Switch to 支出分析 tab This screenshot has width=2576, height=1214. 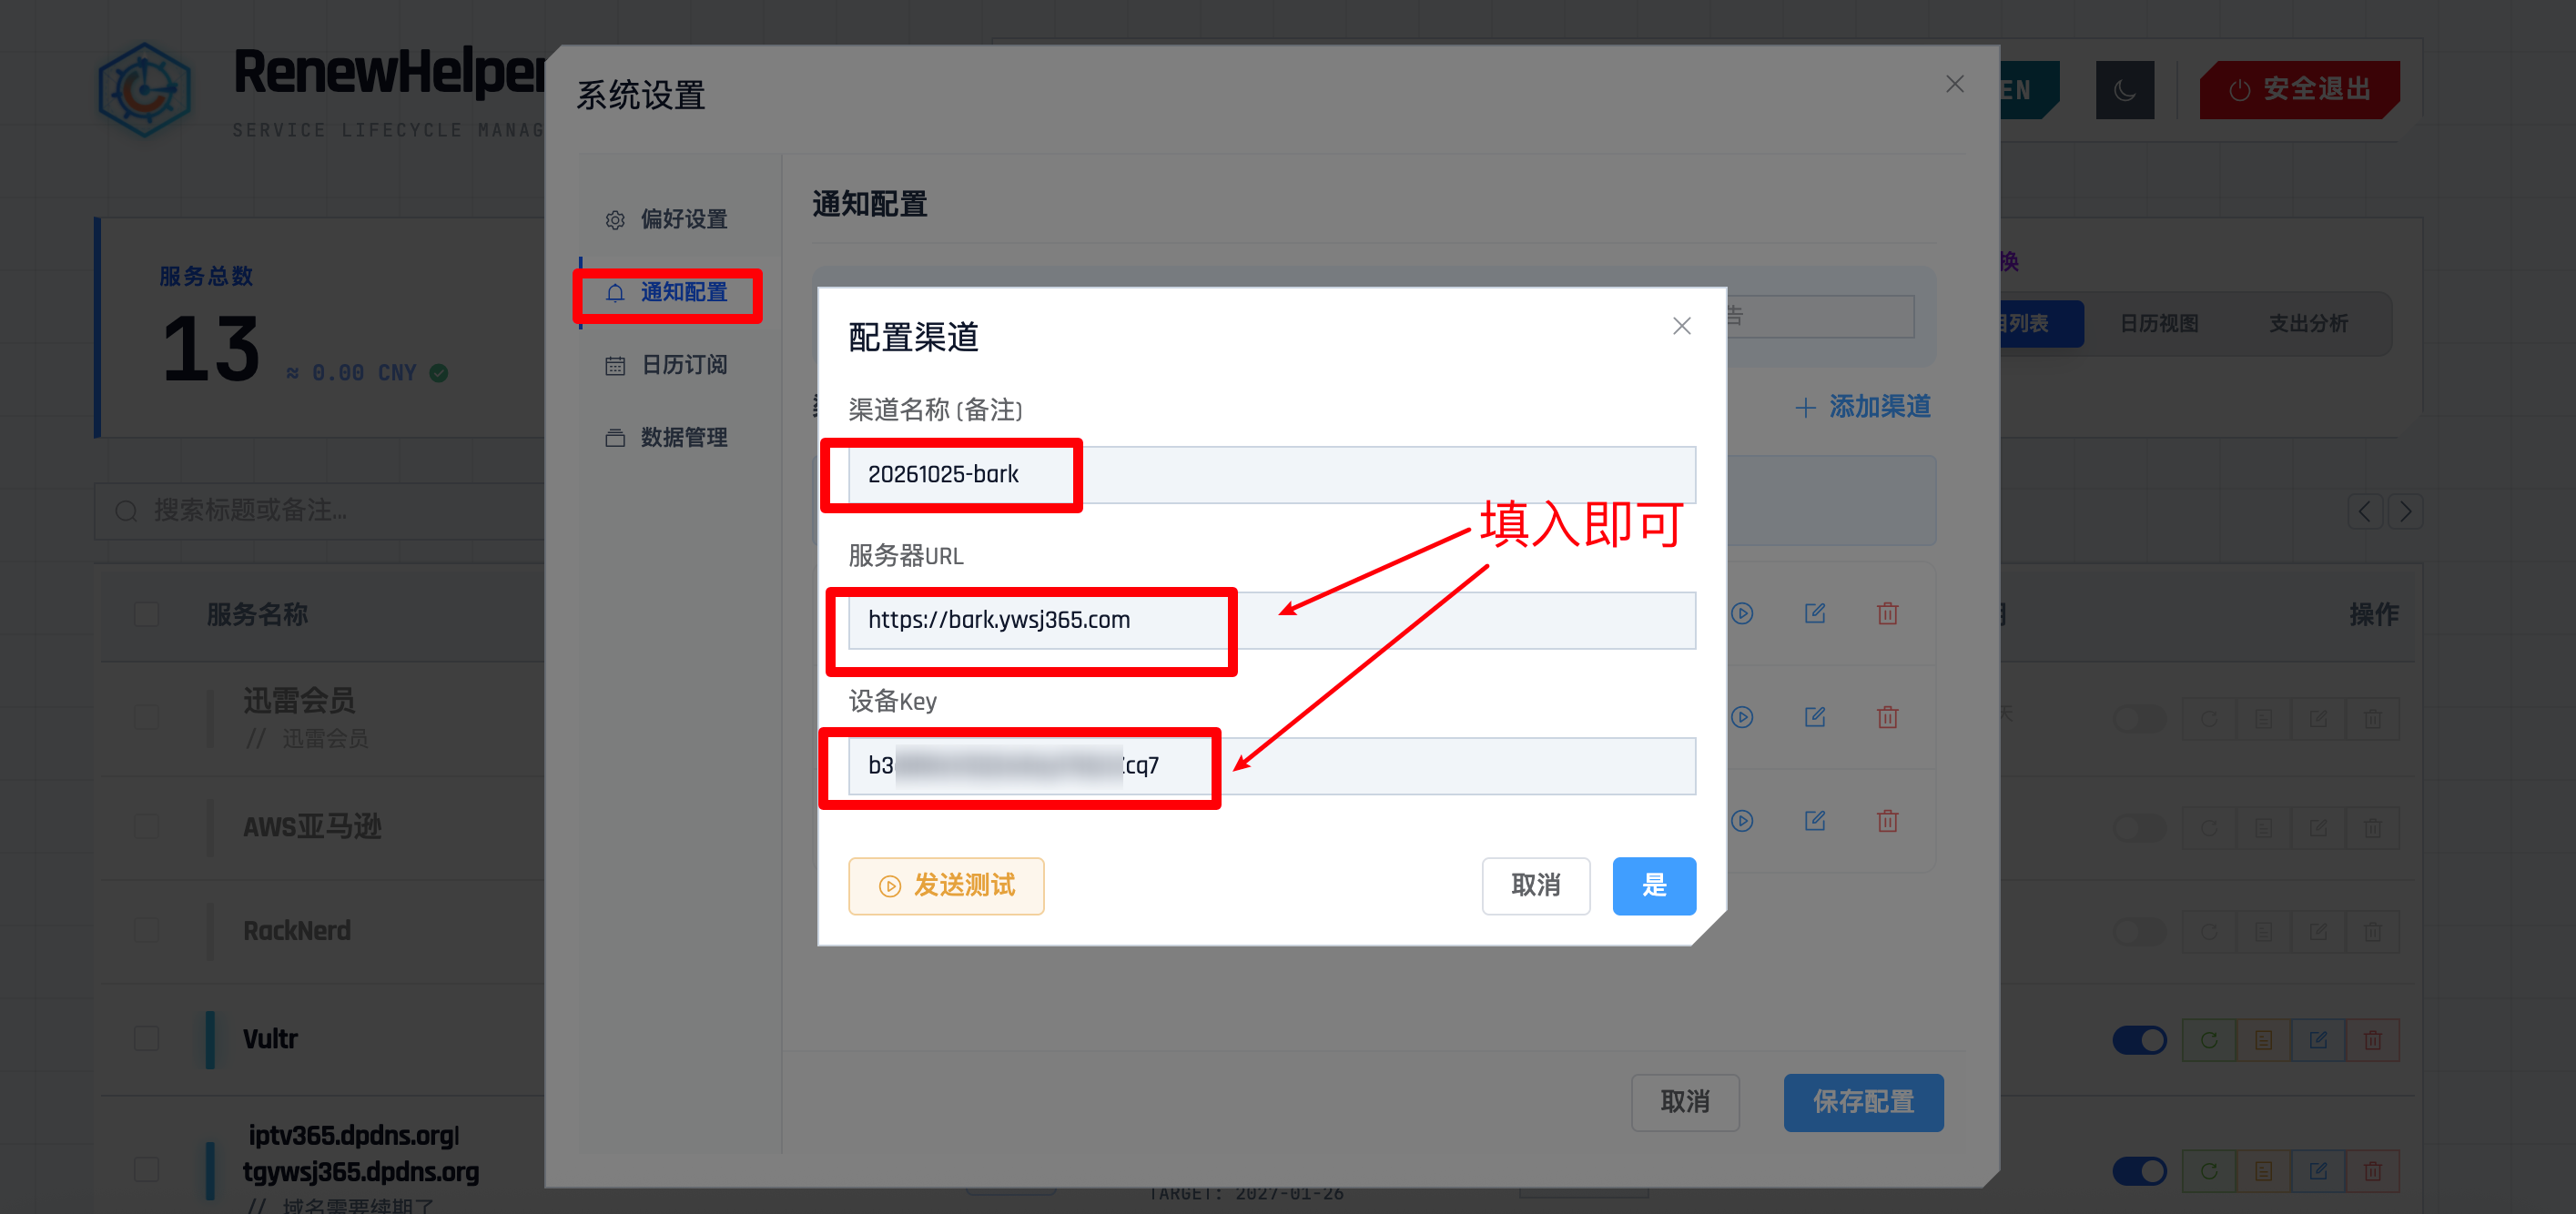tap(2307, 323)
